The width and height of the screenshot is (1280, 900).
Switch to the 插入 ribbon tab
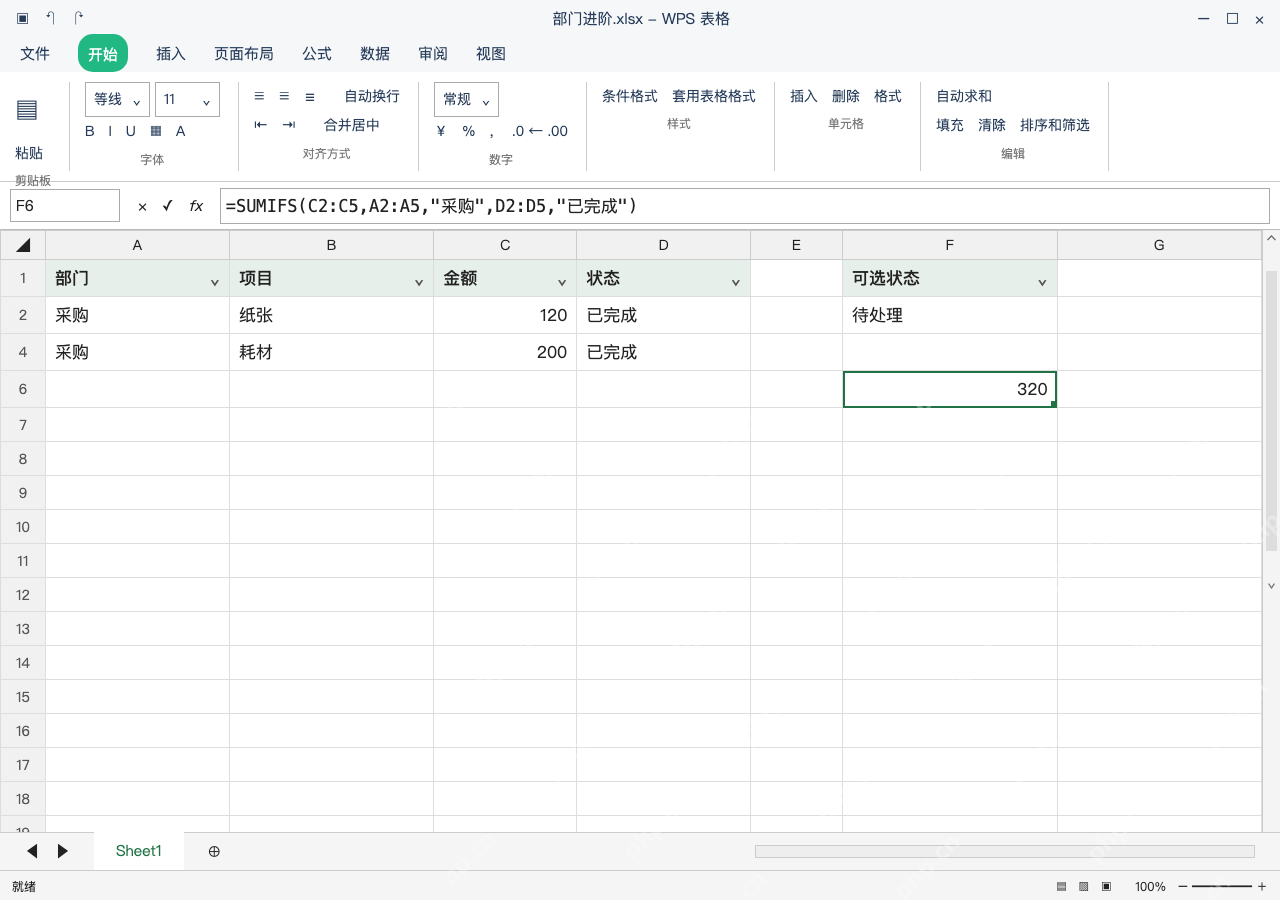click(171, 54)
